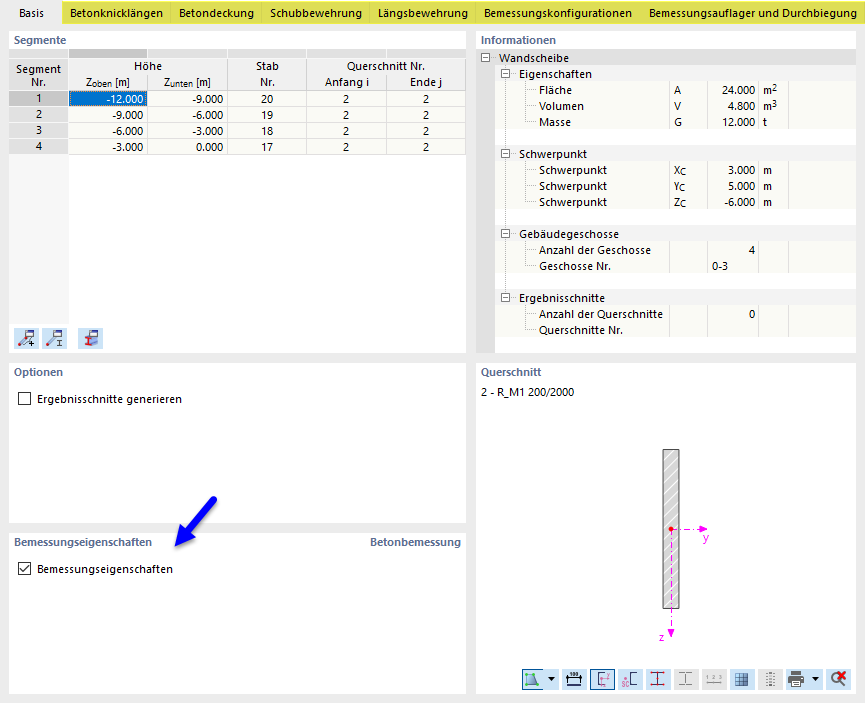Open the view mode dropdown arrow
The height and width of the screenshot is (703, 865).
point(551,679)
